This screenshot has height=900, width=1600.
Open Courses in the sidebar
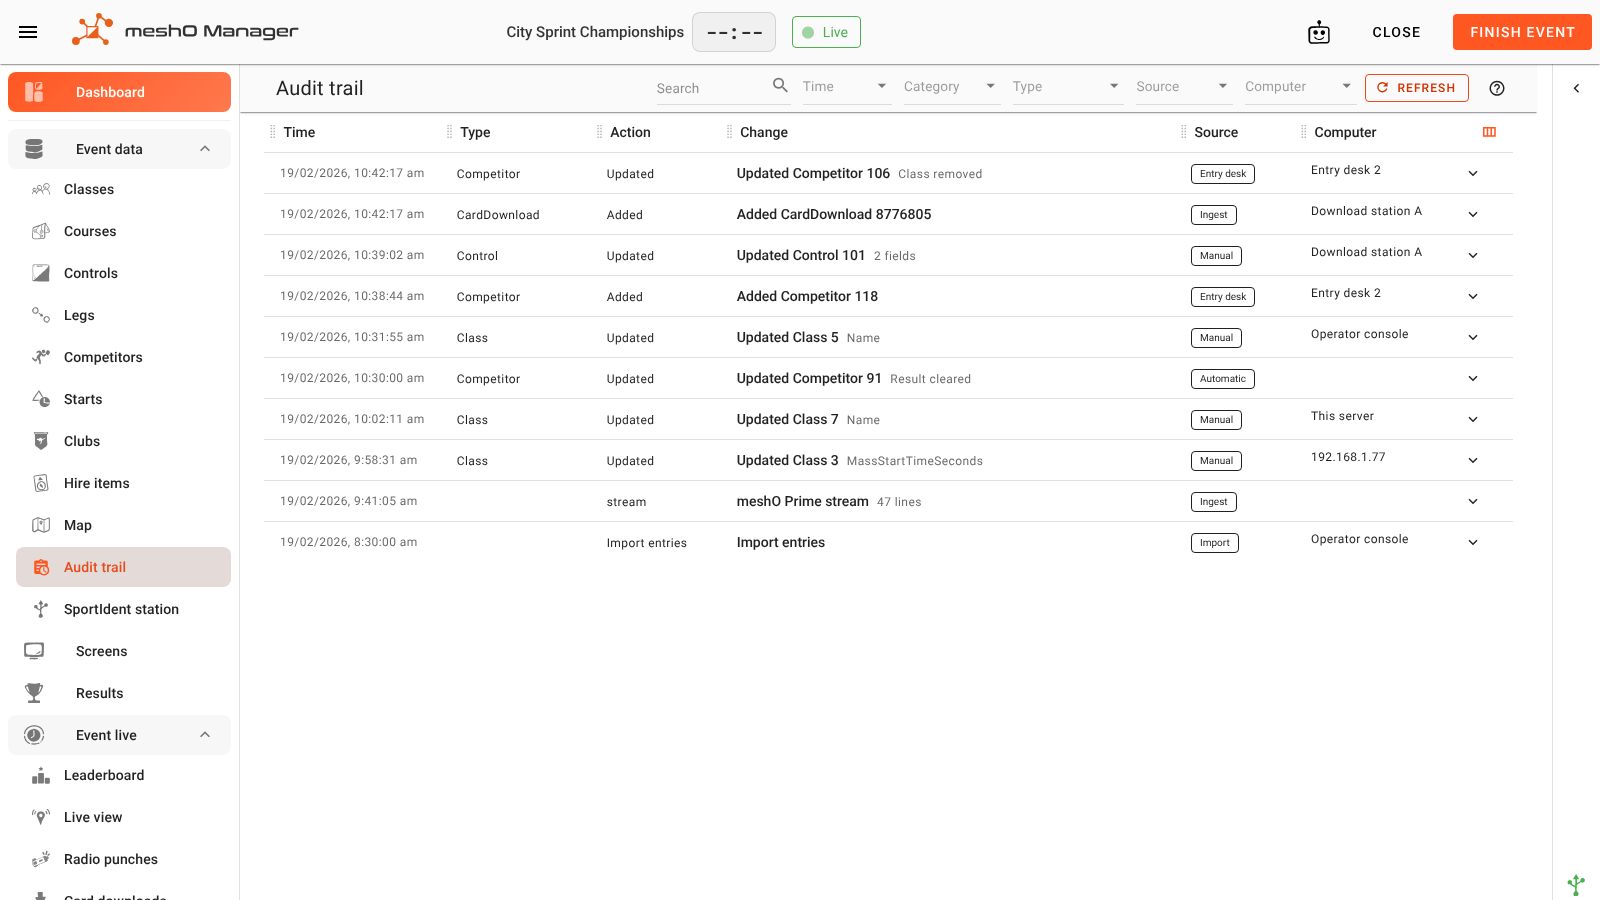(x=123, y=231)
